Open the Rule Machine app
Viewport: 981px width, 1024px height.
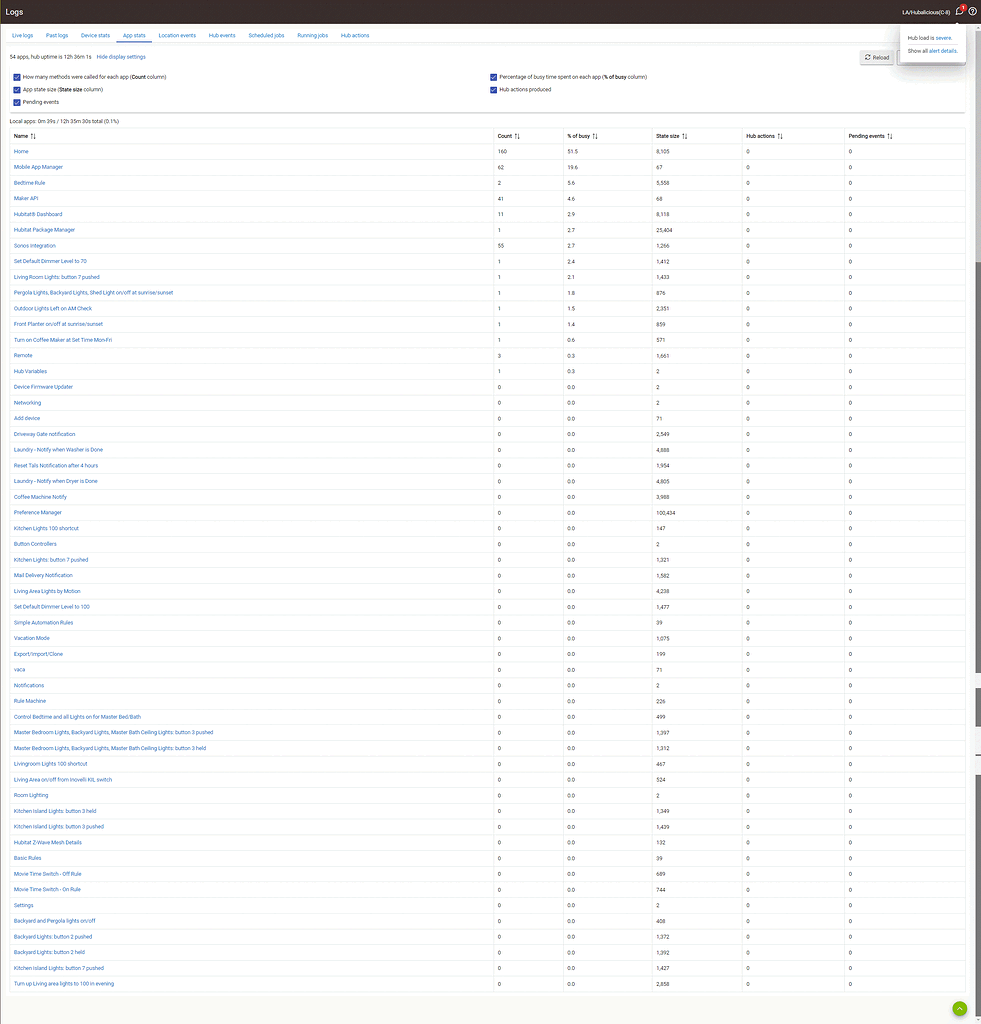(x=29, y=701)
